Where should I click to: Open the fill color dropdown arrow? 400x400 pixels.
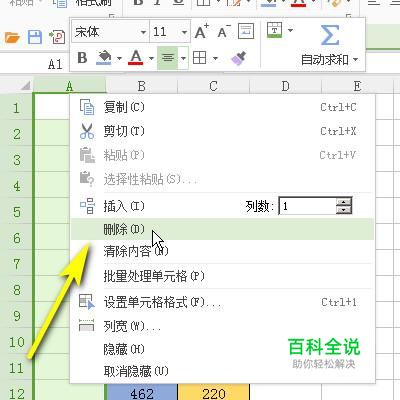[x=119, y=59]
